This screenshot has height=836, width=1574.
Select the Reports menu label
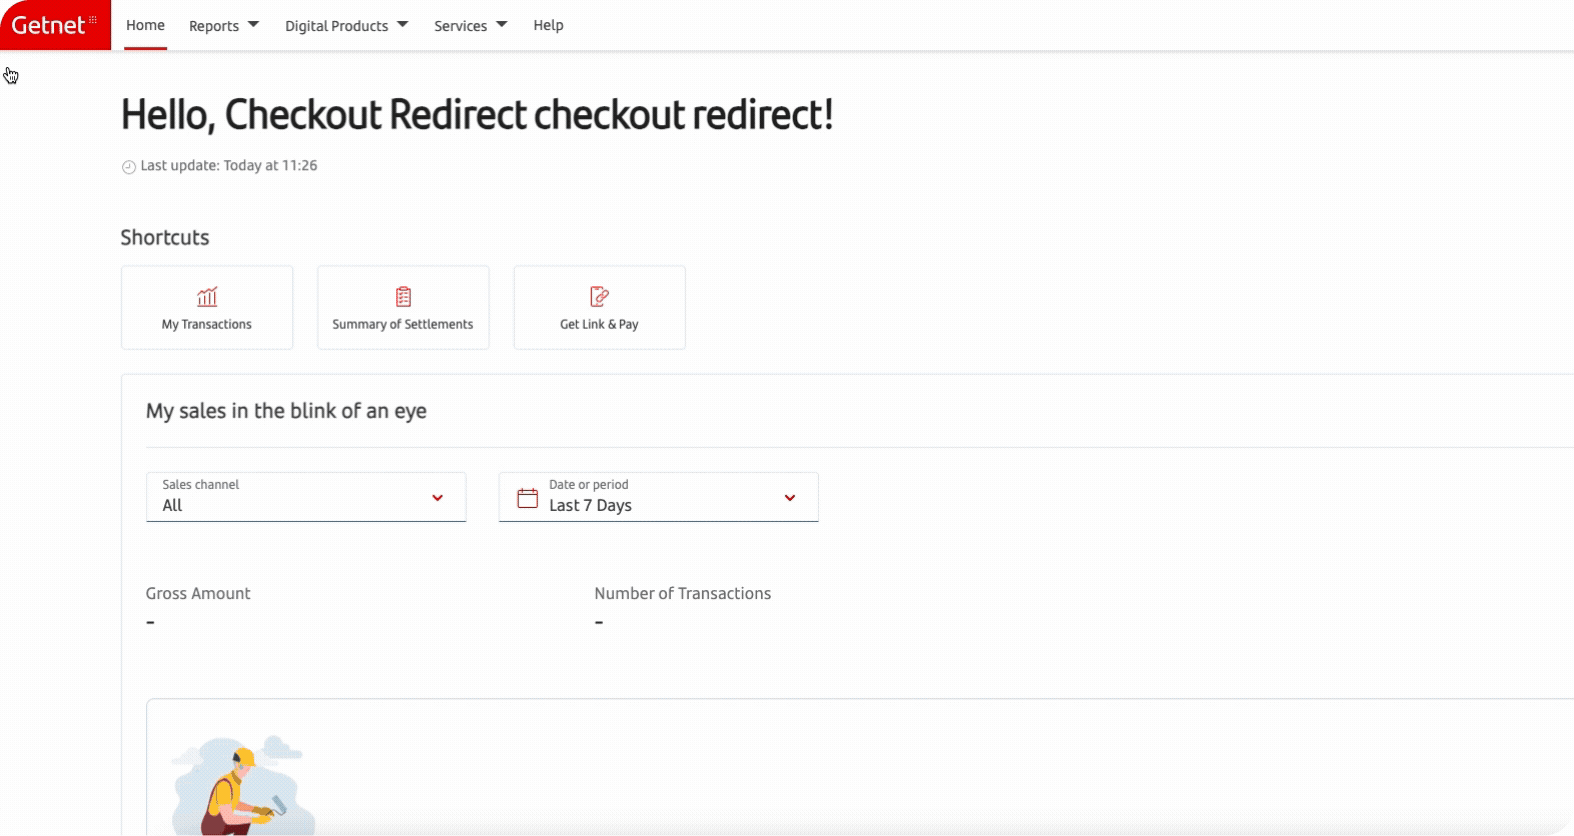(x=214, y=26)
